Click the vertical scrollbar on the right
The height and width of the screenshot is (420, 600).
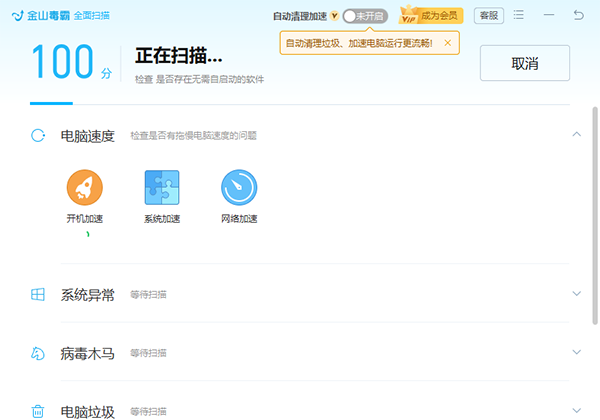coord(595,216)
